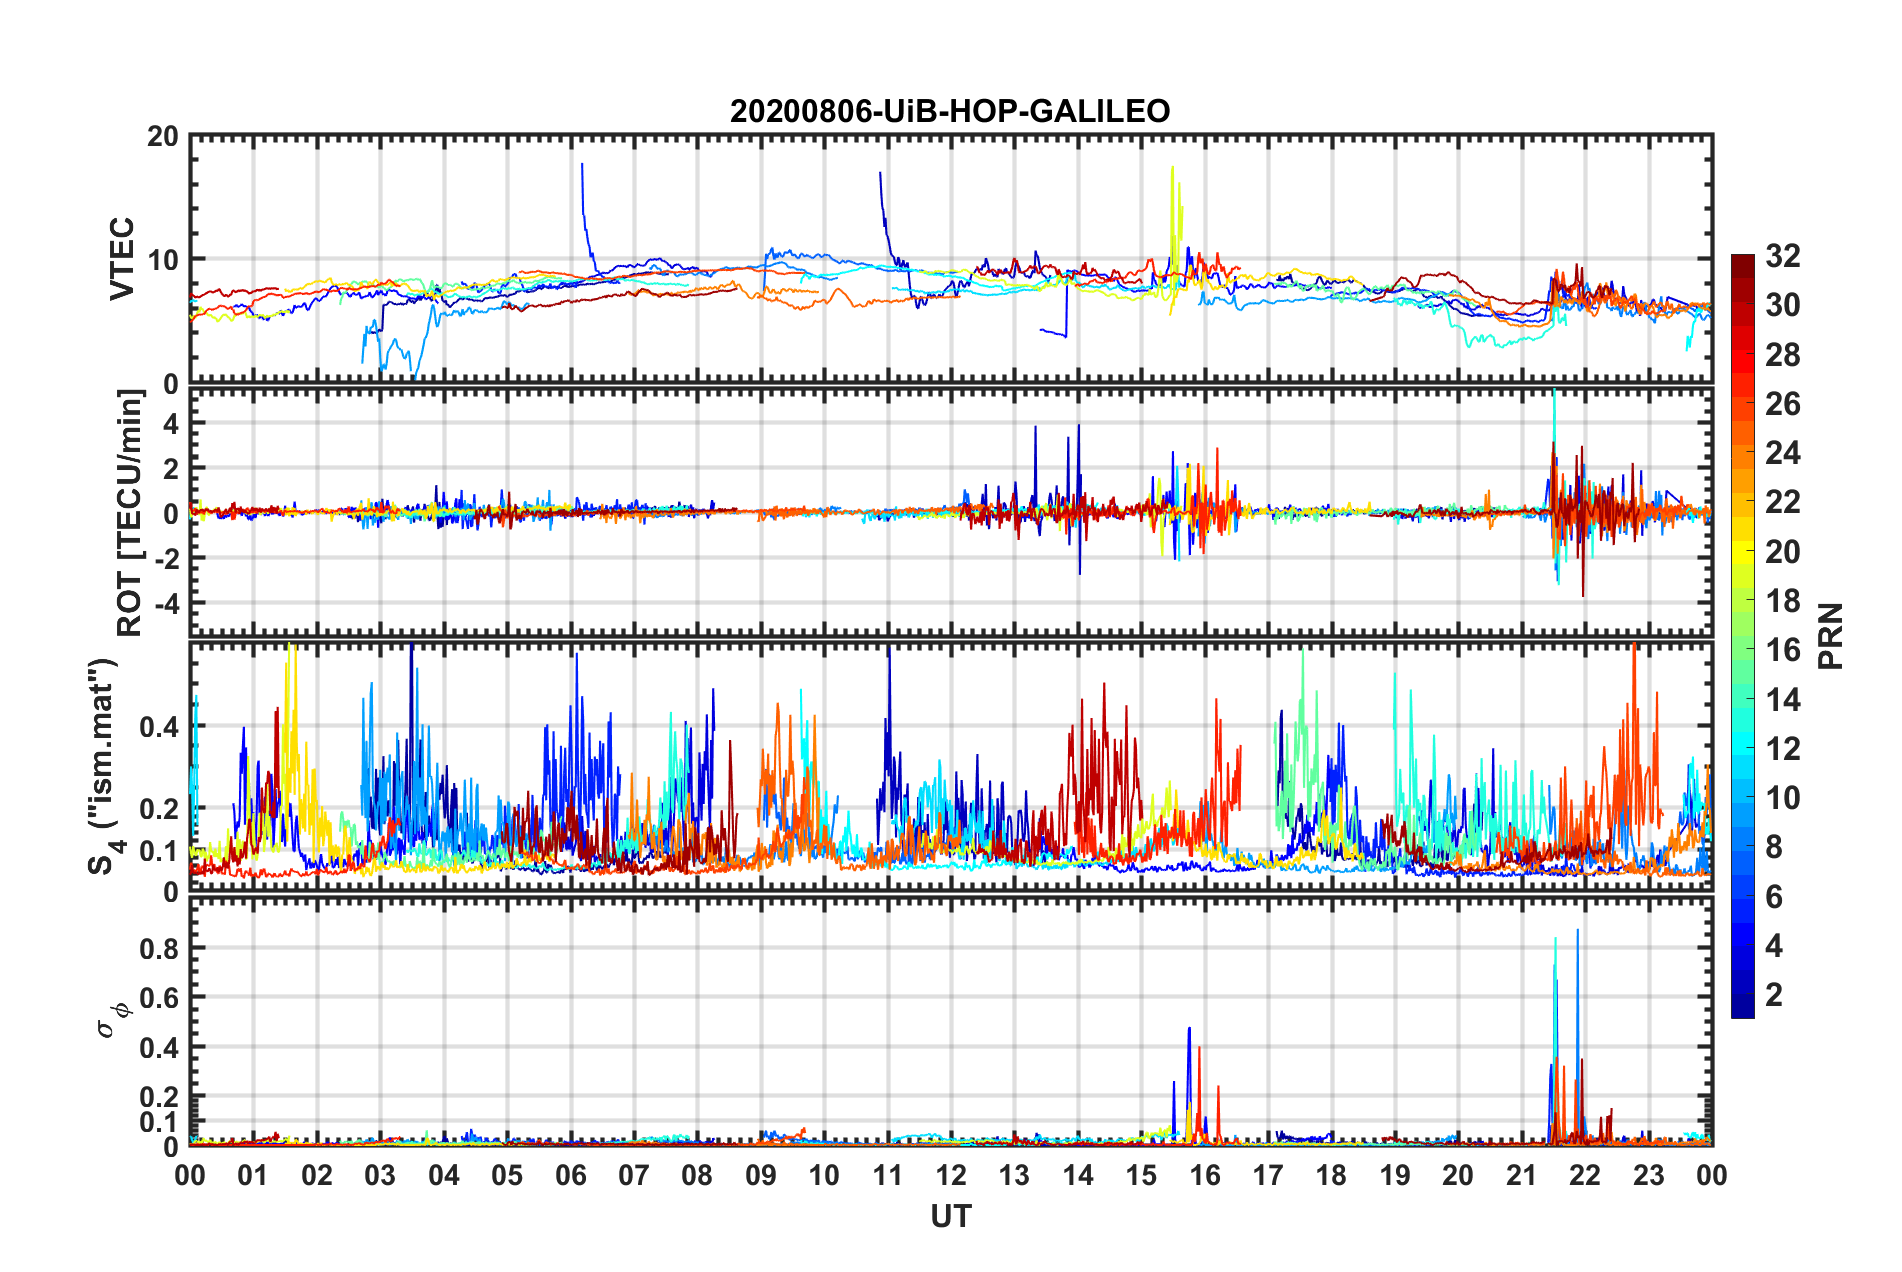Click the PRN colorbar label

pyautogui.click(x=1831, y=636)
